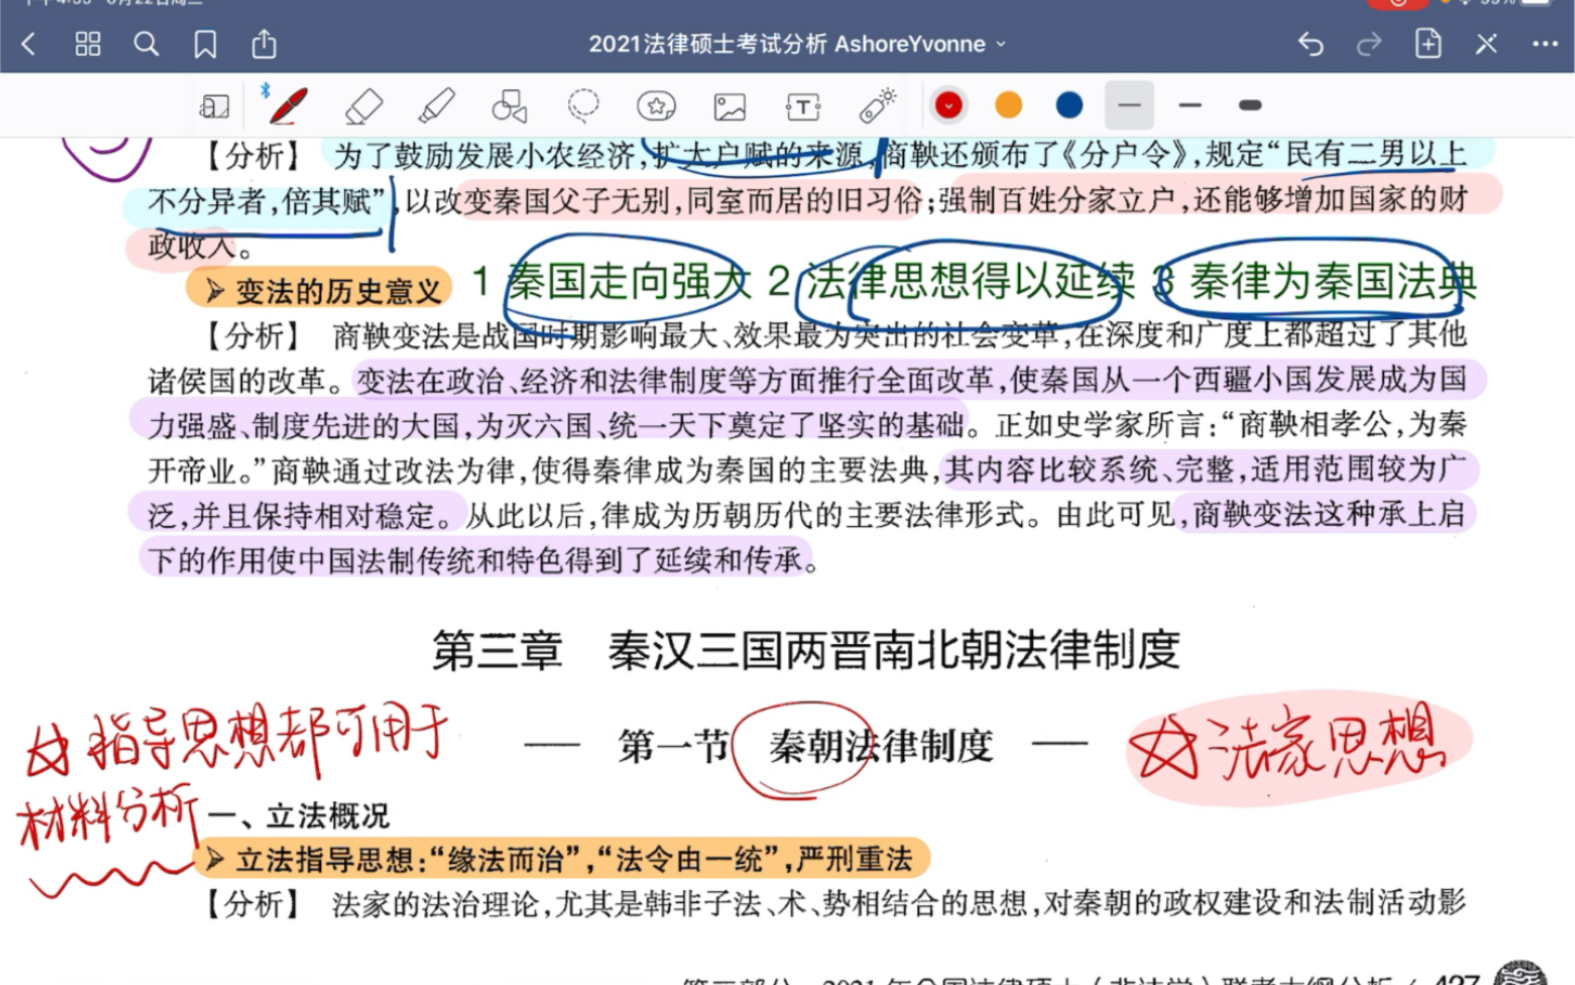Redo the undone action
Image resolution: width=1575 pixels, height=985 pixels.
1368,44
